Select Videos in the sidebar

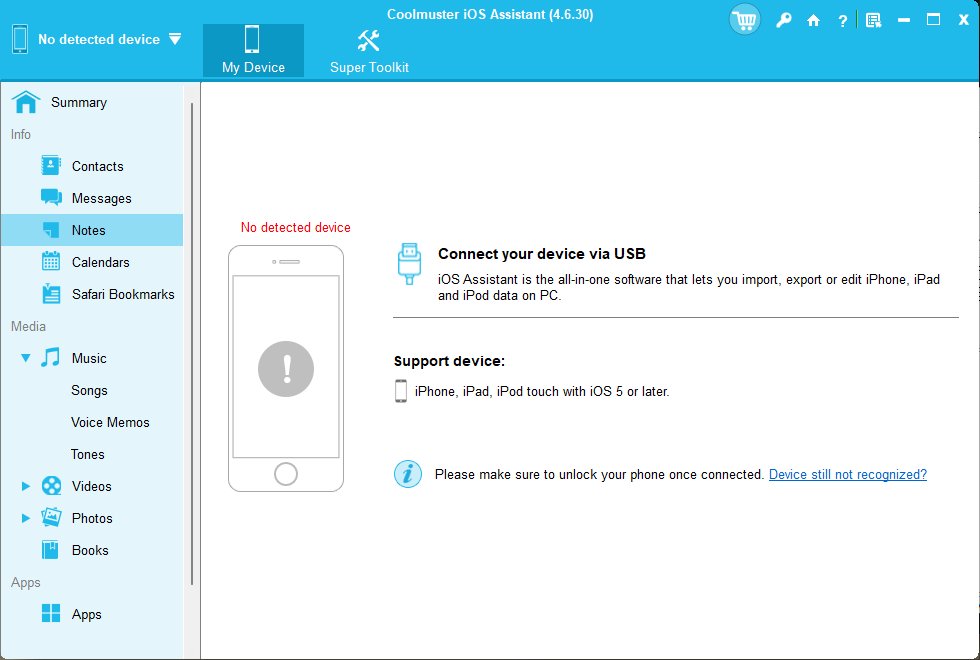(x=92, y=486)
